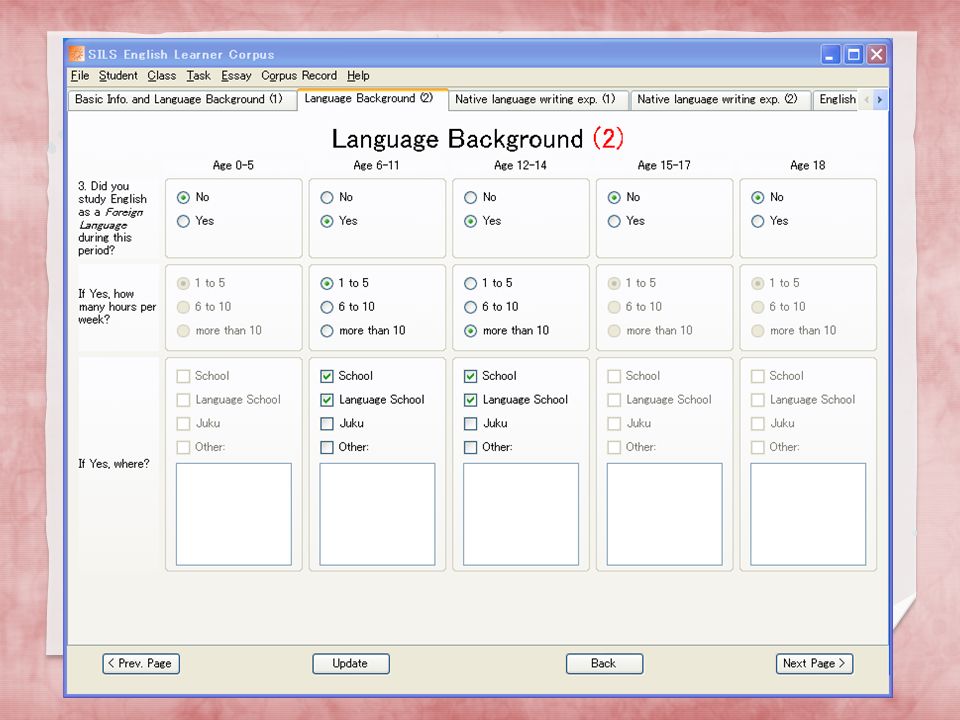960x720 pixels.
Task: Open the Help menu
Action: click(358, 75)
